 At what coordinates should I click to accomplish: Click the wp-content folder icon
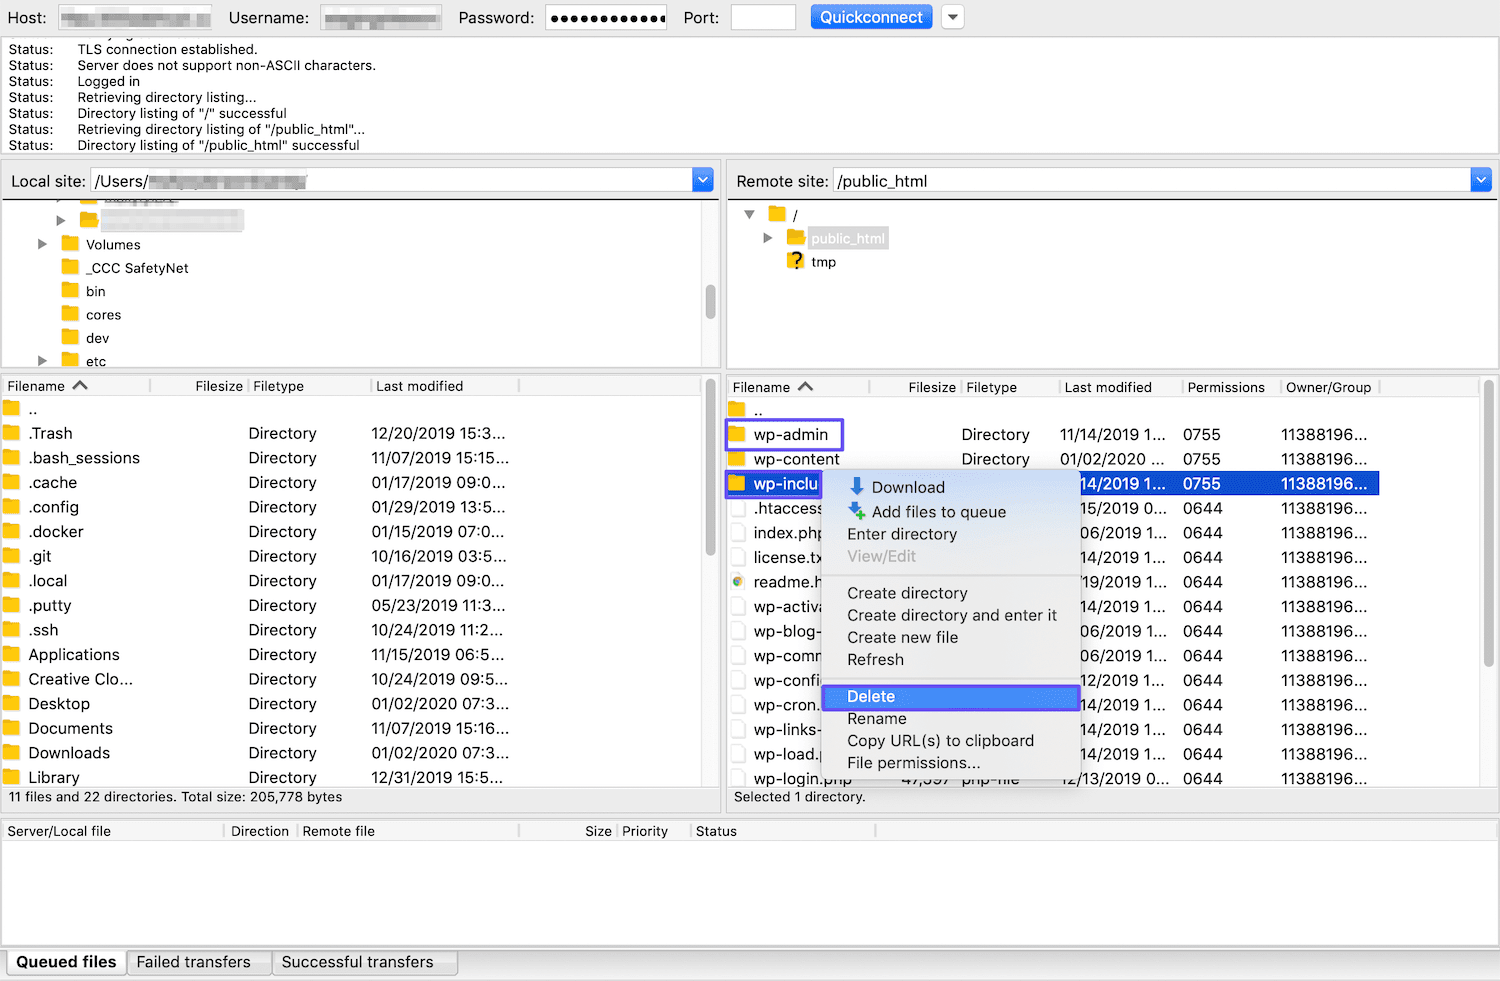(x=739, y=459)
